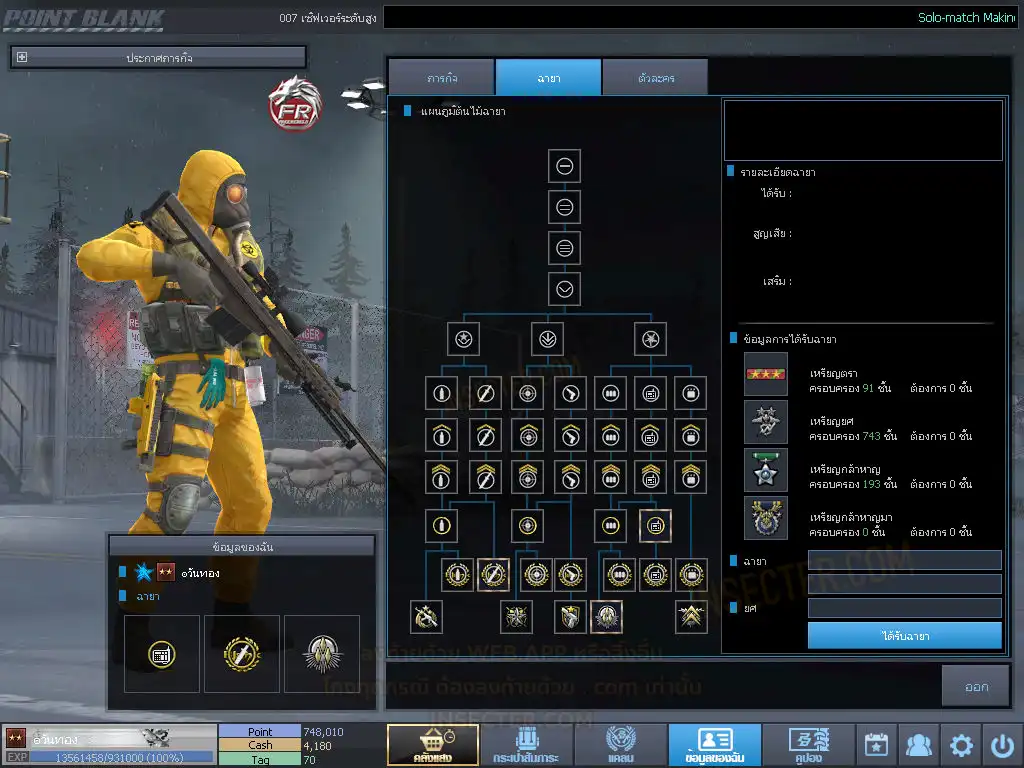Open the clan emblem menu (แคลน)
Screen dimensions: 1024x768
pyautogui.click(x=620, y=745)
